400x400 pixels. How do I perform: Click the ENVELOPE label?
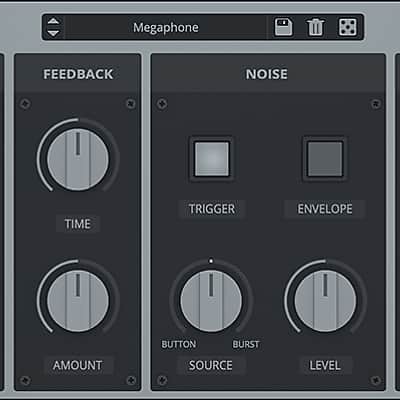pyautogui.click(x=325, y=209)
